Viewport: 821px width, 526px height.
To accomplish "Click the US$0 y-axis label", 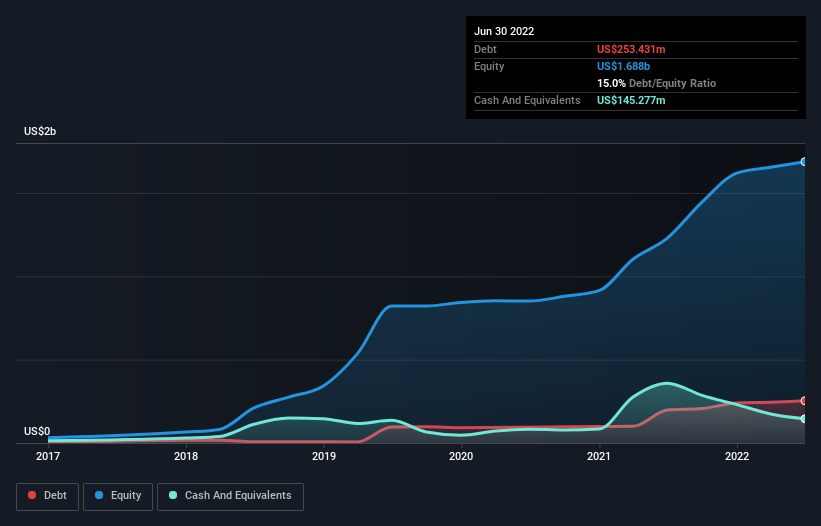I will (x=37, y=431).
